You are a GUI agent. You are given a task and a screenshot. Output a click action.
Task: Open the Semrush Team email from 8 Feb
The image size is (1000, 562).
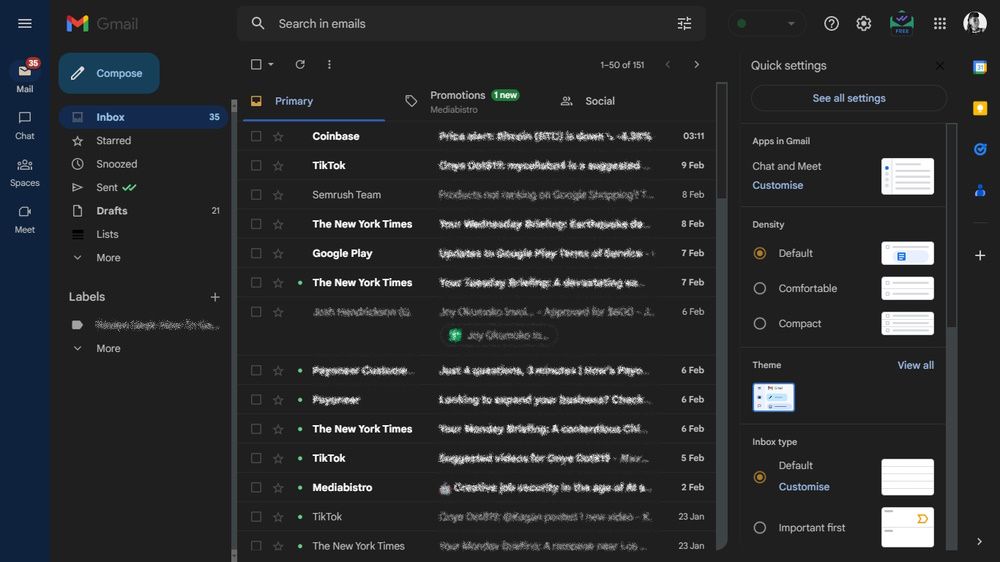[476, 195]
